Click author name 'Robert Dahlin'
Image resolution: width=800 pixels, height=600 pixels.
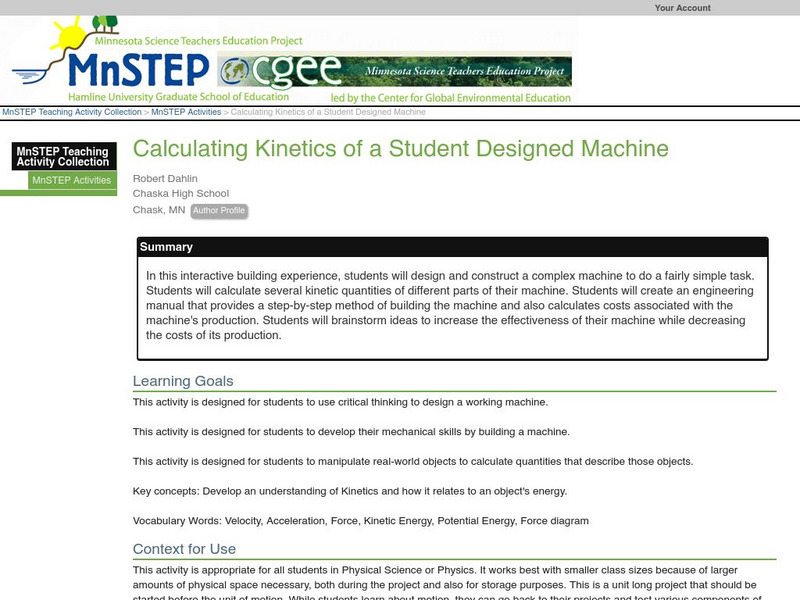coord(165,179)
